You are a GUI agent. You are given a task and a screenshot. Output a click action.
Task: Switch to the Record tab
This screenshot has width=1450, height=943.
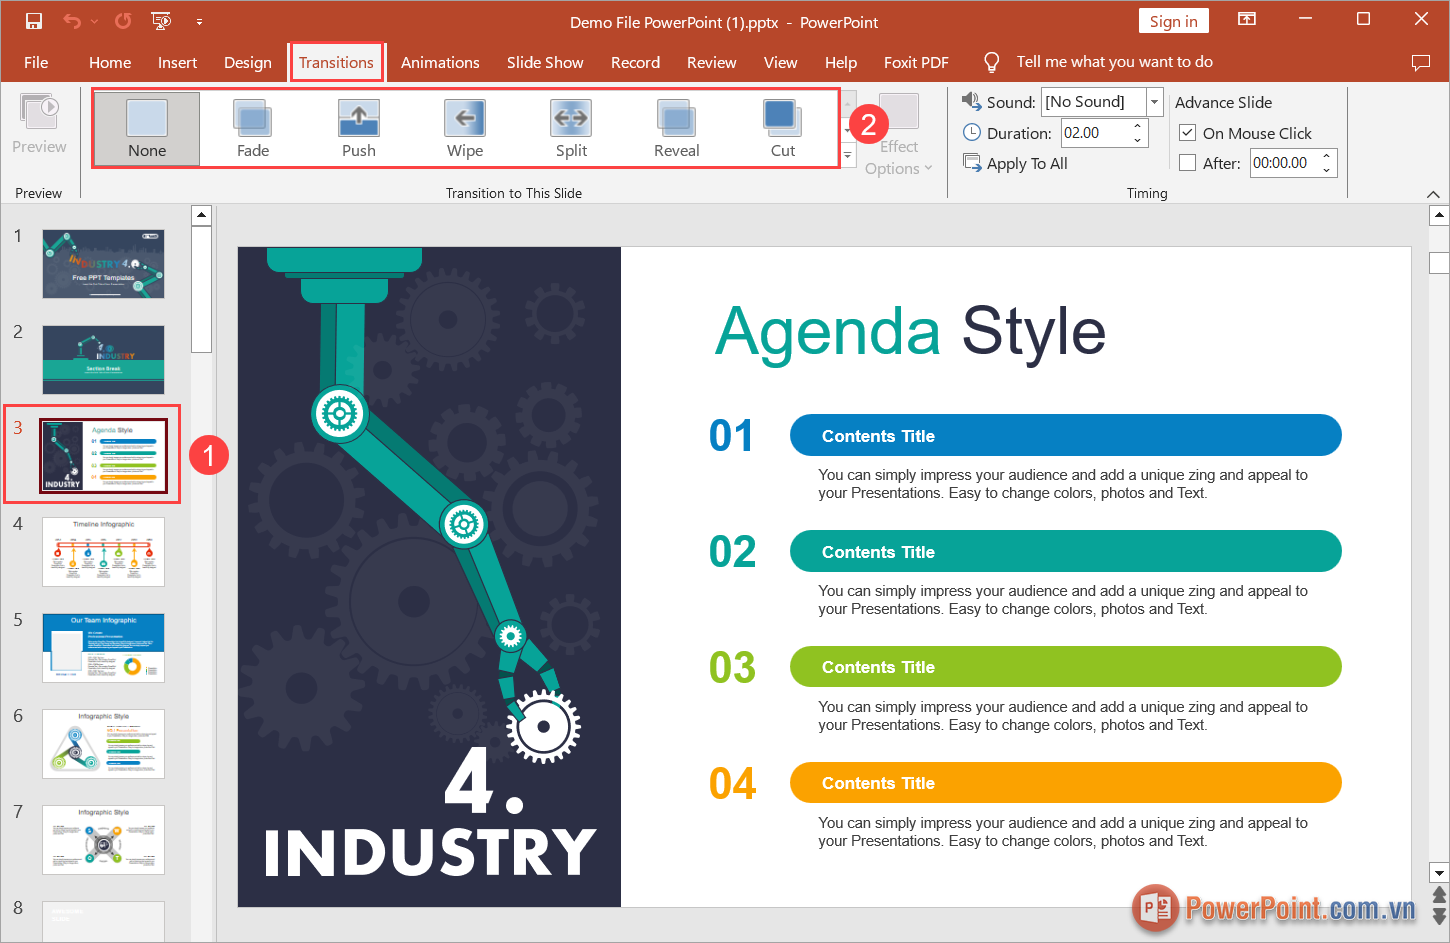[x=635, y=62]
